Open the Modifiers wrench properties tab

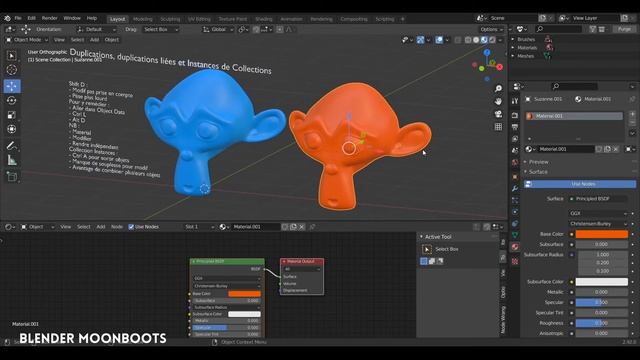click(x=515, y=189)
